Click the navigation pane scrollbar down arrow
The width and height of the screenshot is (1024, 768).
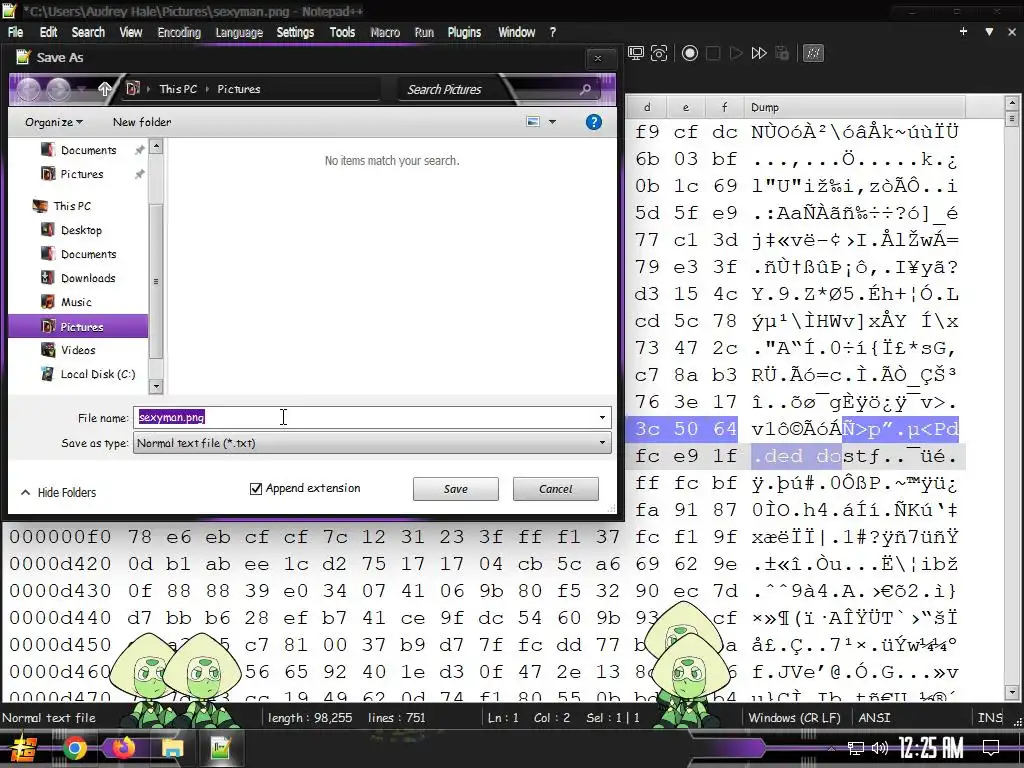[x=155, y=387]
